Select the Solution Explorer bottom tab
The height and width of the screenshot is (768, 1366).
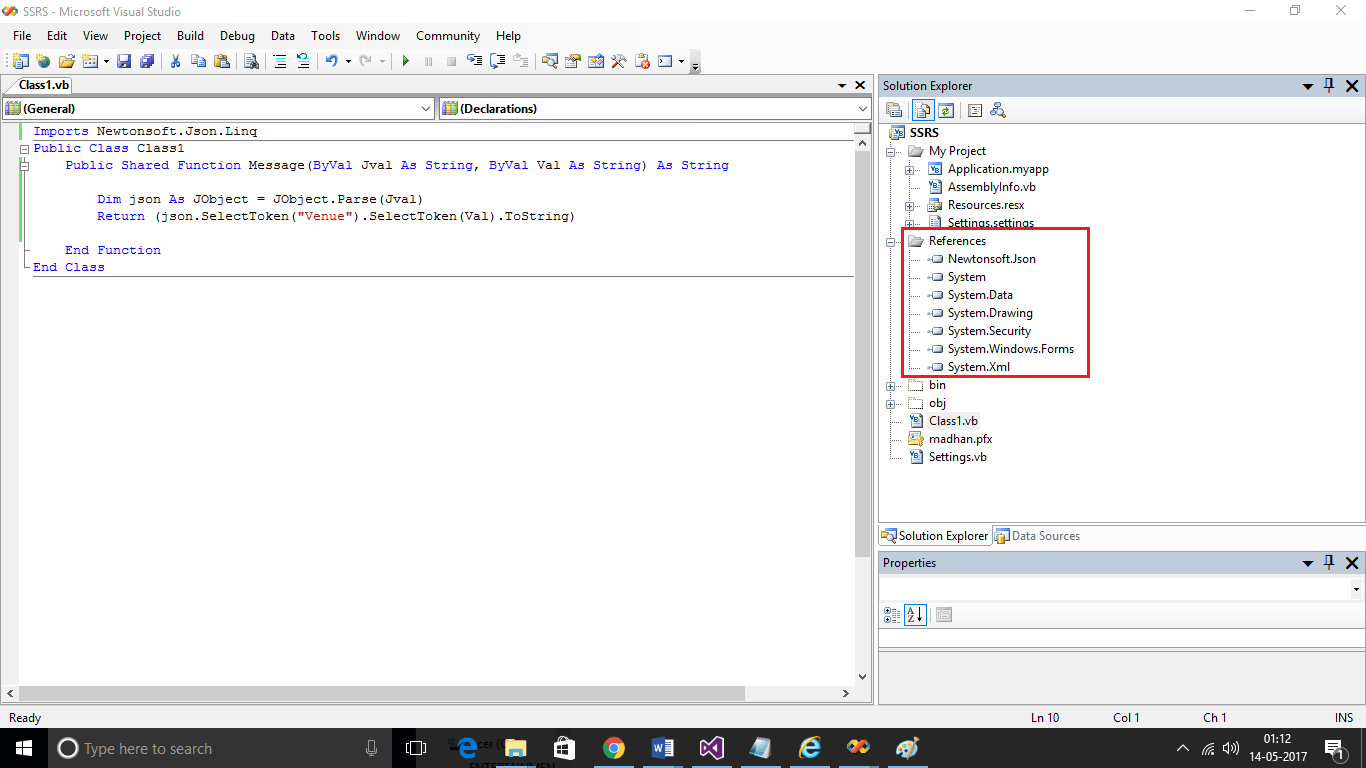(935, 536)
